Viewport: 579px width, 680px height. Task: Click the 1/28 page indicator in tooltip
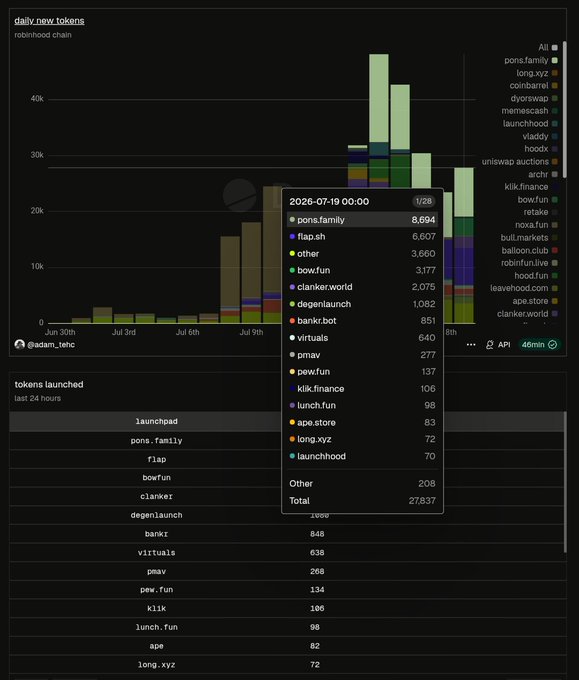(423, 201)
